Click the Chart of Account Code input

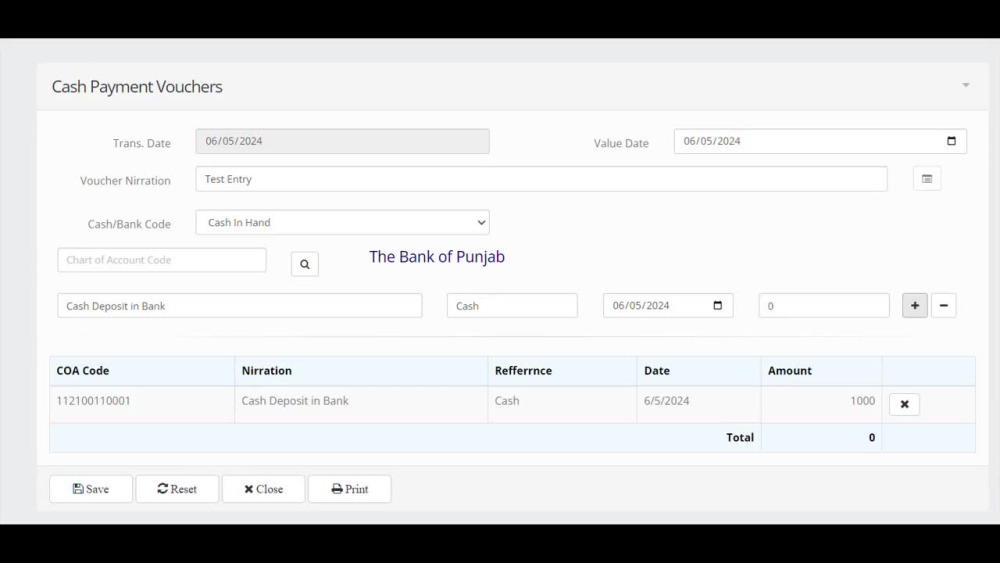[x=161, y=260]
